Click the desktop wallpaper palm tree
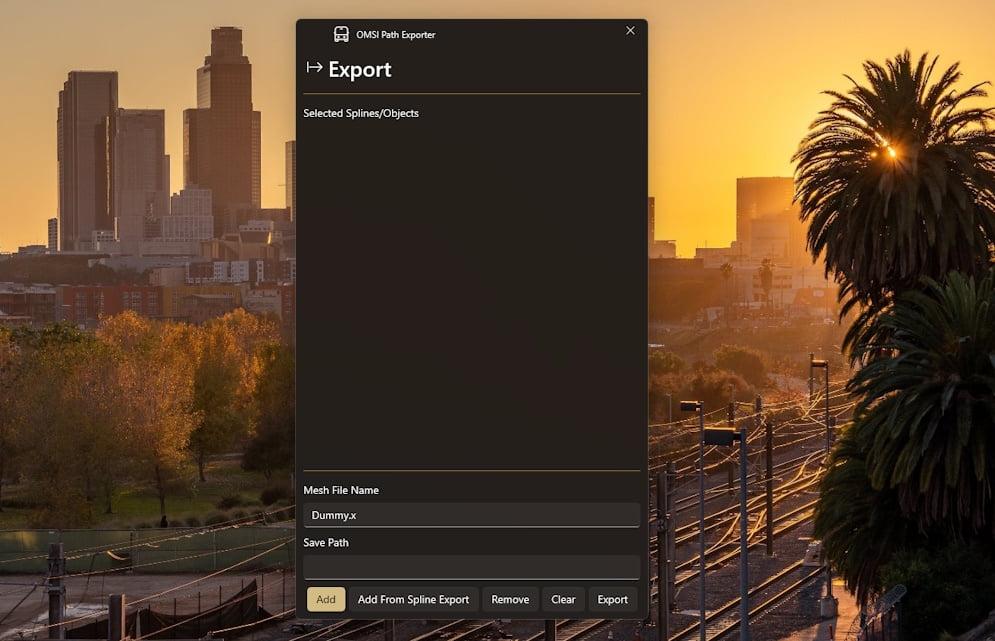Image resolution: width=995 pixels, height=641 pixels. [895, 190]
